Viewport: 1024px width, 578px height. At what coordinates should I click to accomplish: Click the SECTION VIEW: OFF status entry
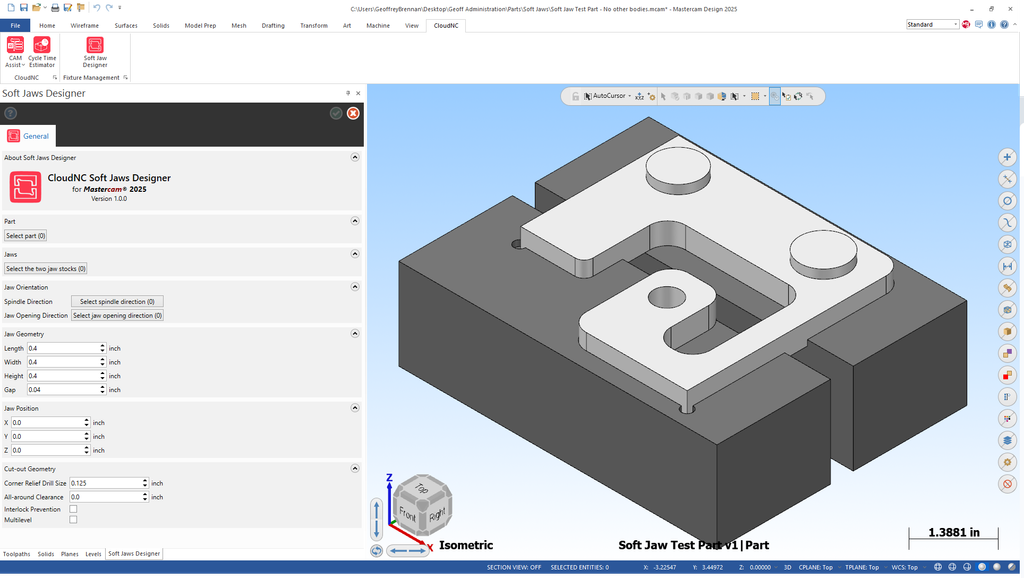pos(514,568)
